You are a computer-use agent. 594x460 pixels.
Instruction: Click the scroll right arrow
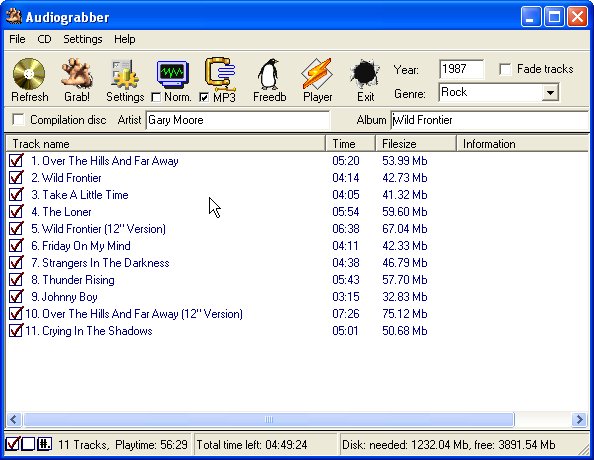pyautogui.click(x=580, y=419)
